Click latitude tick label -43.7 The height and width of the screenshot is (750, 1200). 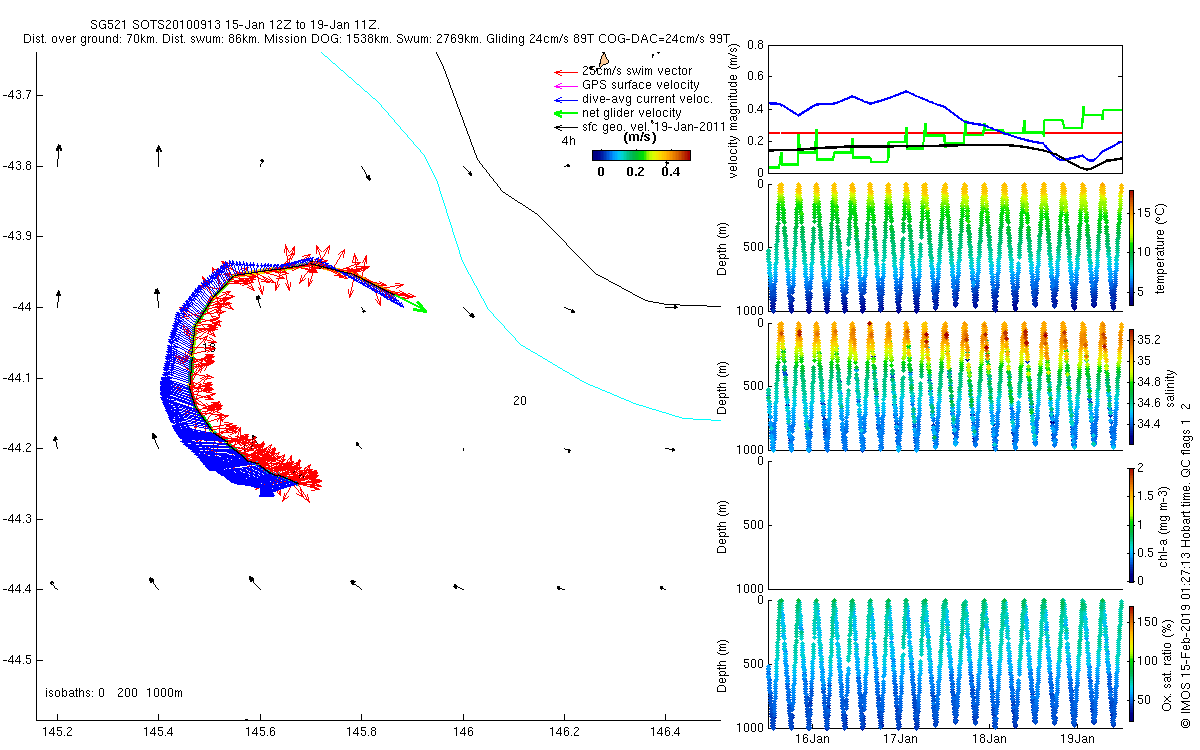[x=17, y=95]
